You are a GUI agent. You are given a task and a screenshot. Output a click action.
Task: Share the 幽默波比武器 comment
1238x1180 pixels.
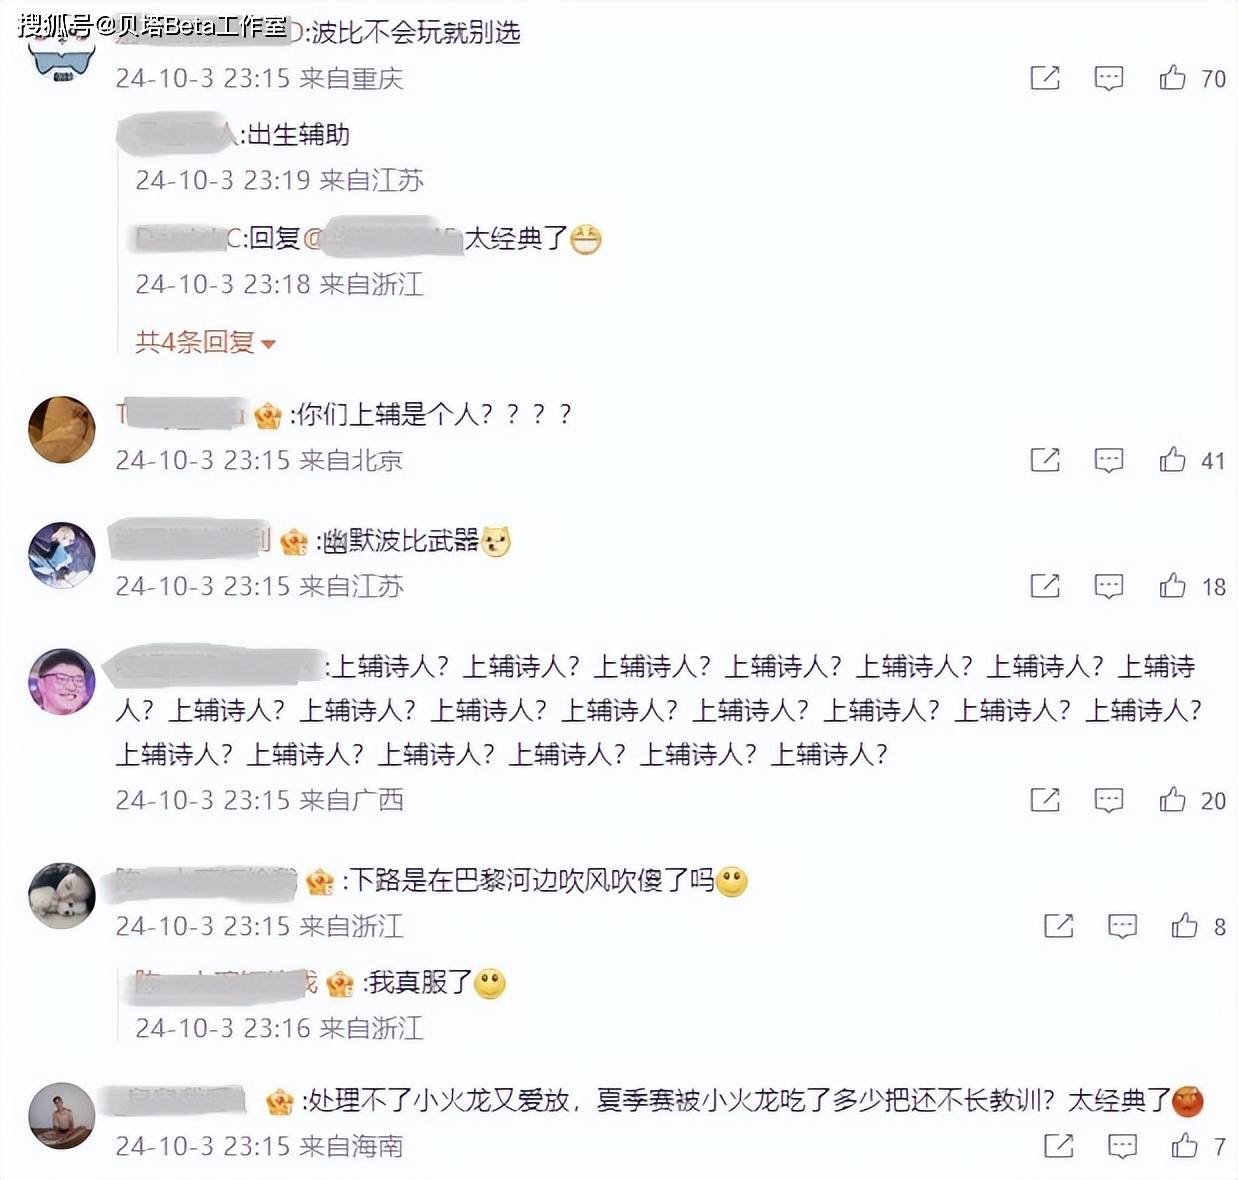1045,586
